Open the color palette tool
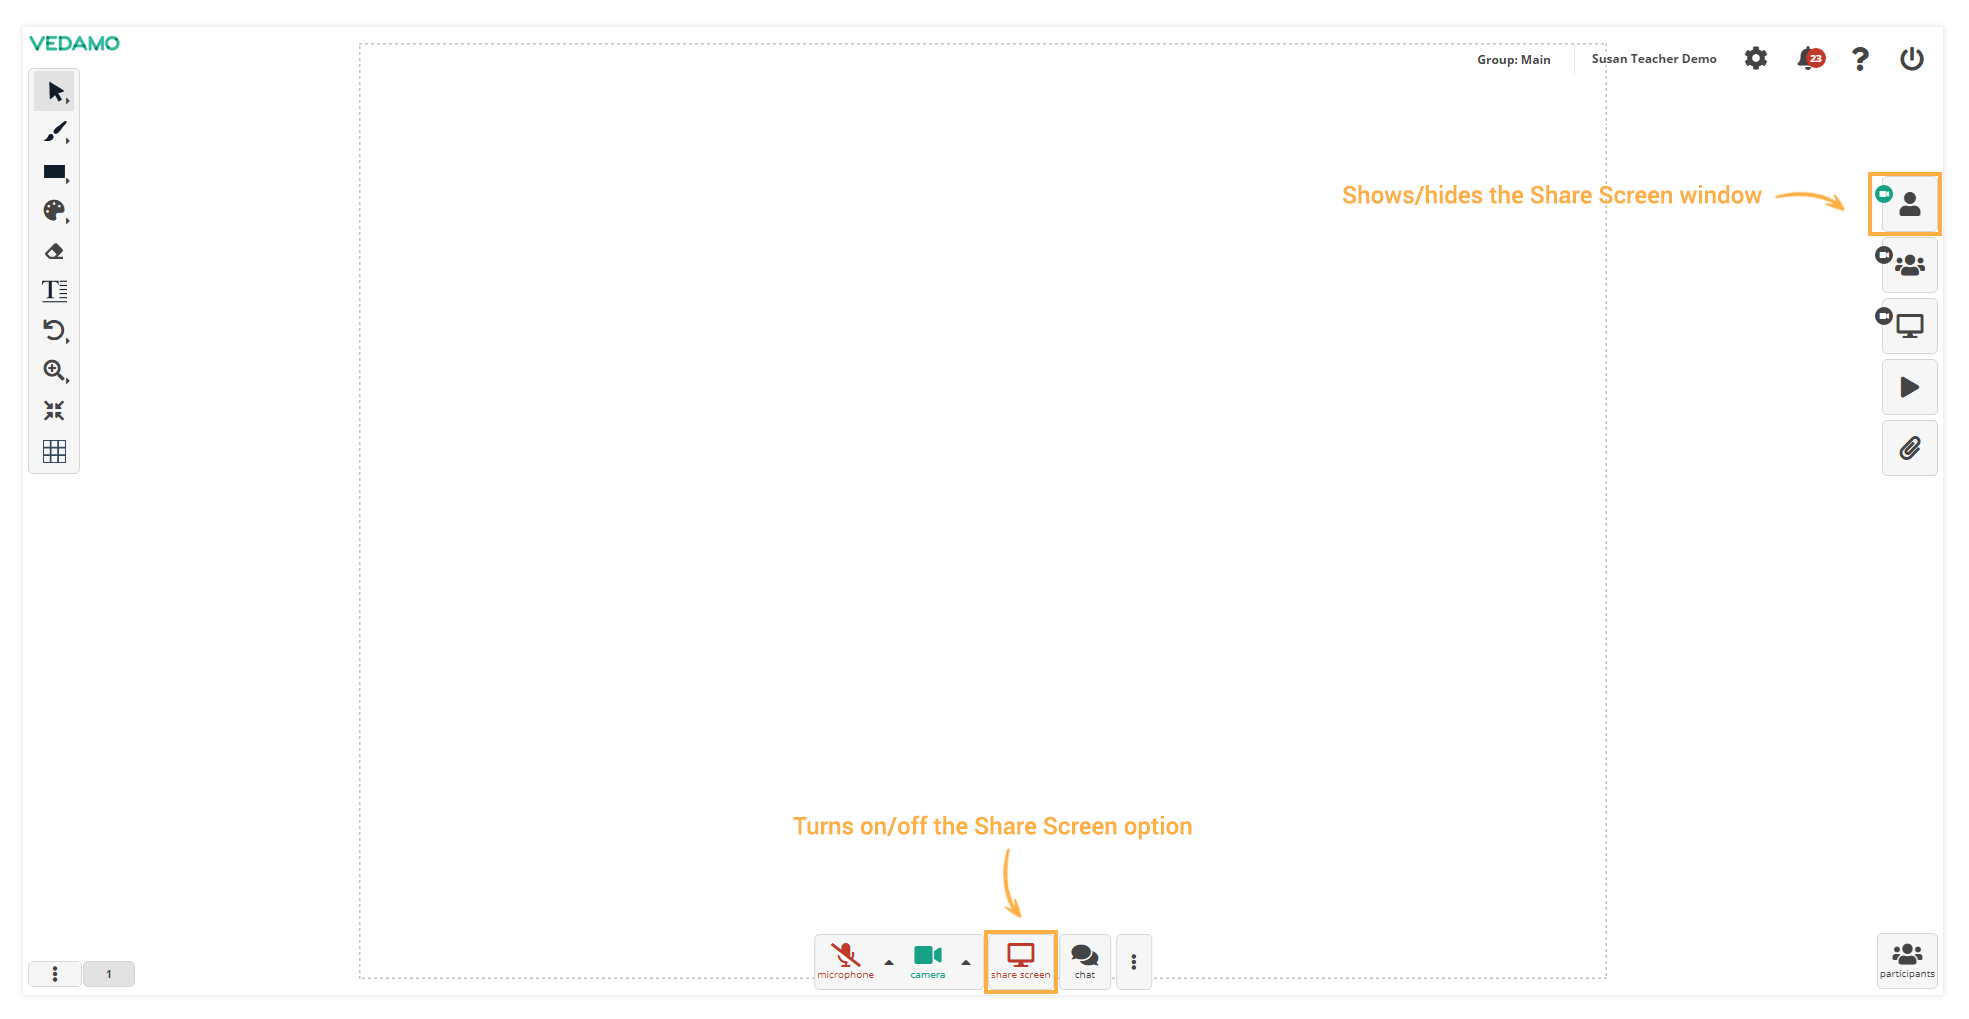This screenshot has width=1969, height=1019. (x=55, y=211)
